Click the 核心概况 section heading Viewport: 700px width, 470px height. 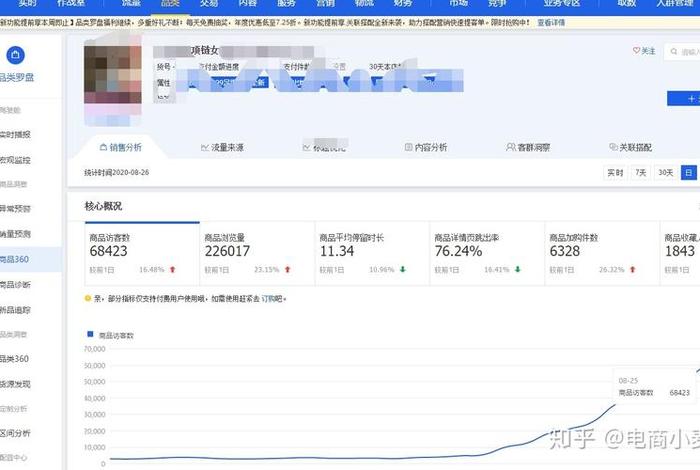103,206
